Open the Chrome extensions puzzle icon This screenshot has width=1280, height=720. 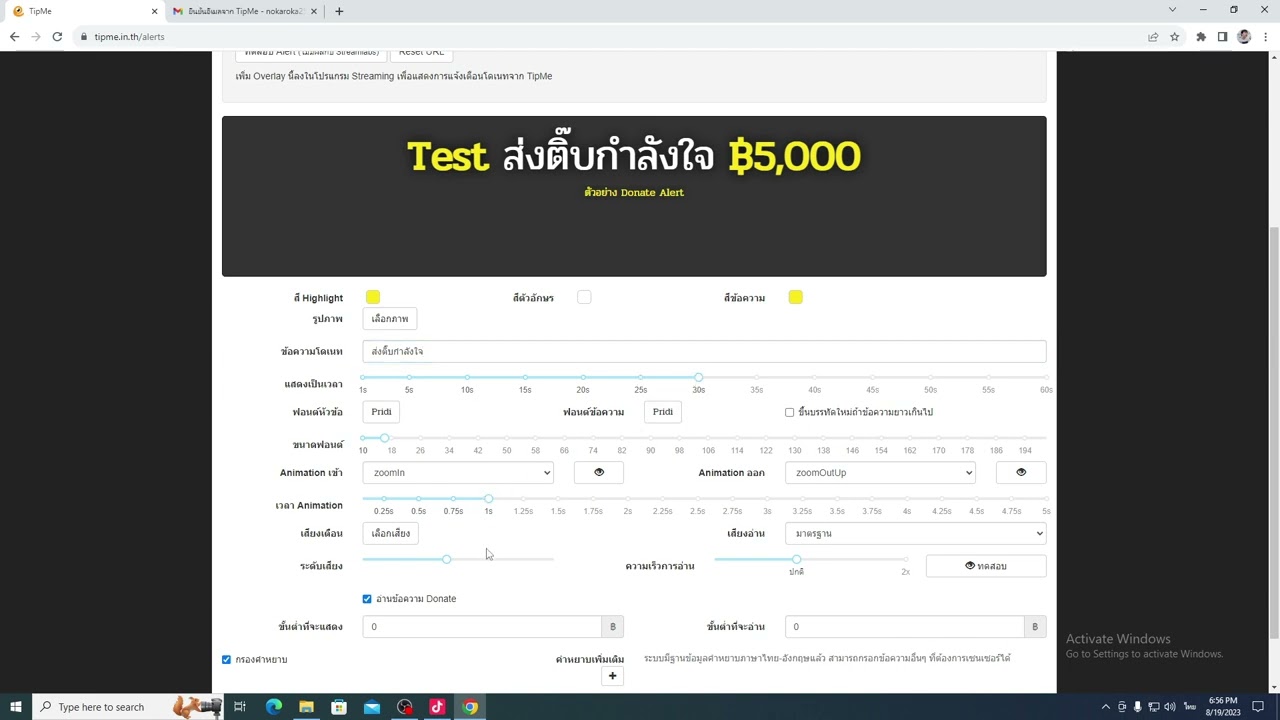tap(1201, 37)
